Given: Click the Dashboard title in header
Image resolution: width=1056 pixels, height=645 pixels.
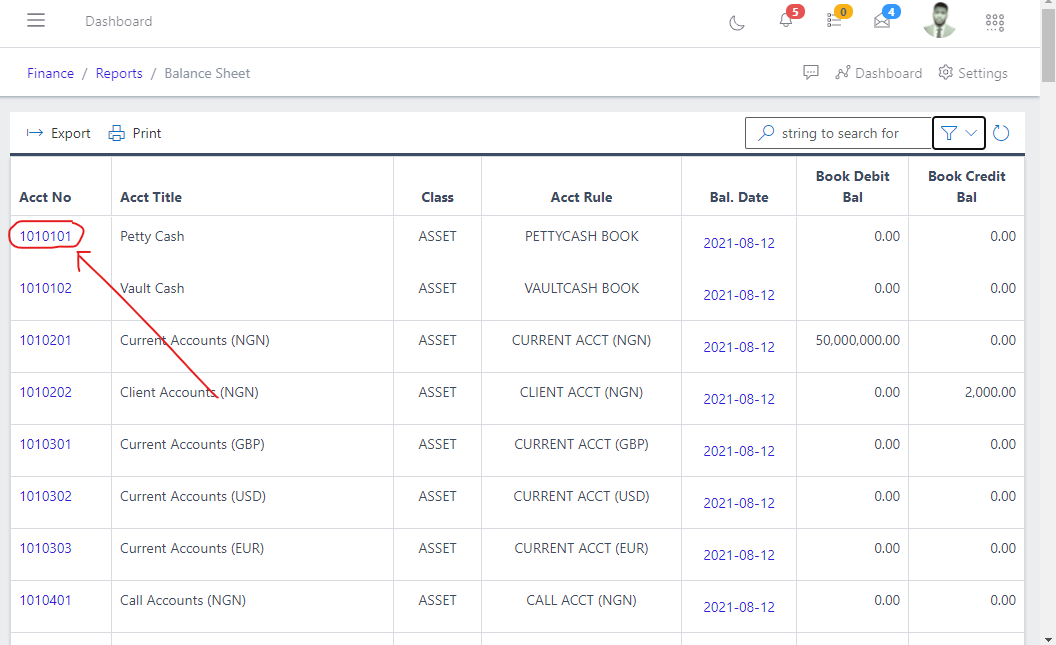Looking at the screenshot, I should click(119, 22).
